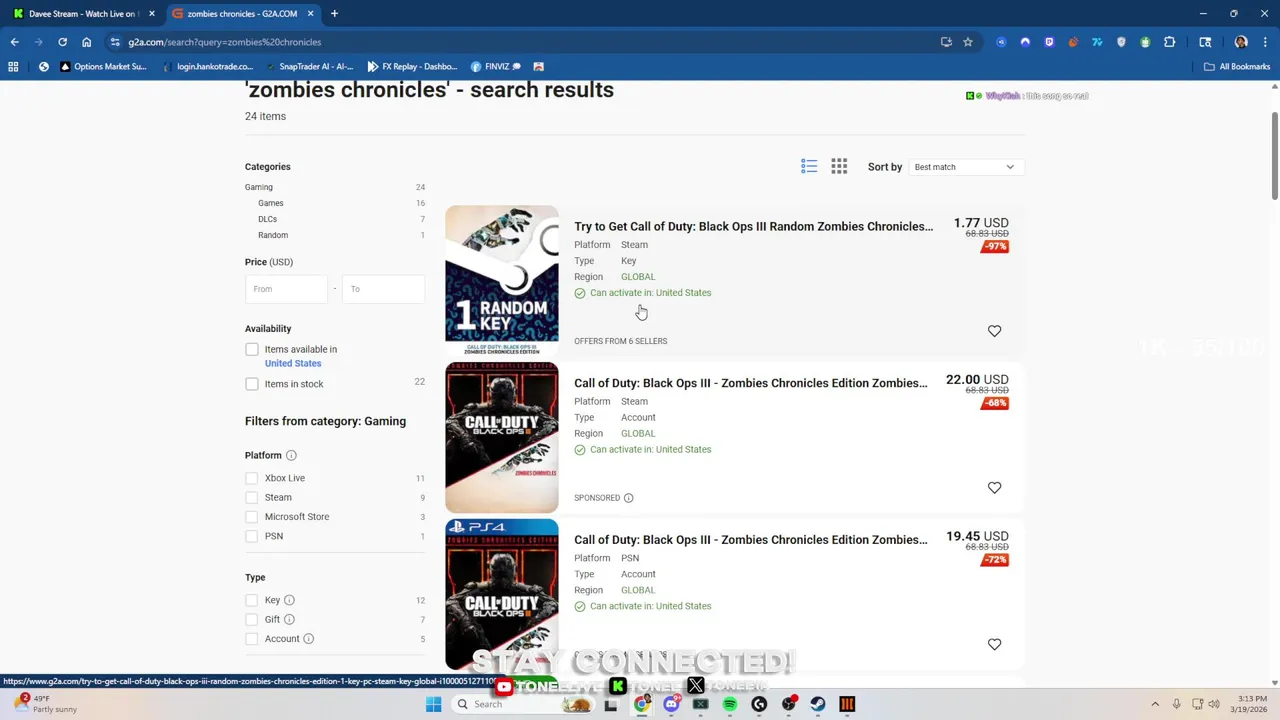
Task: Open browser apps grid in bookmarks bar
Action: (x=13, y=67)
